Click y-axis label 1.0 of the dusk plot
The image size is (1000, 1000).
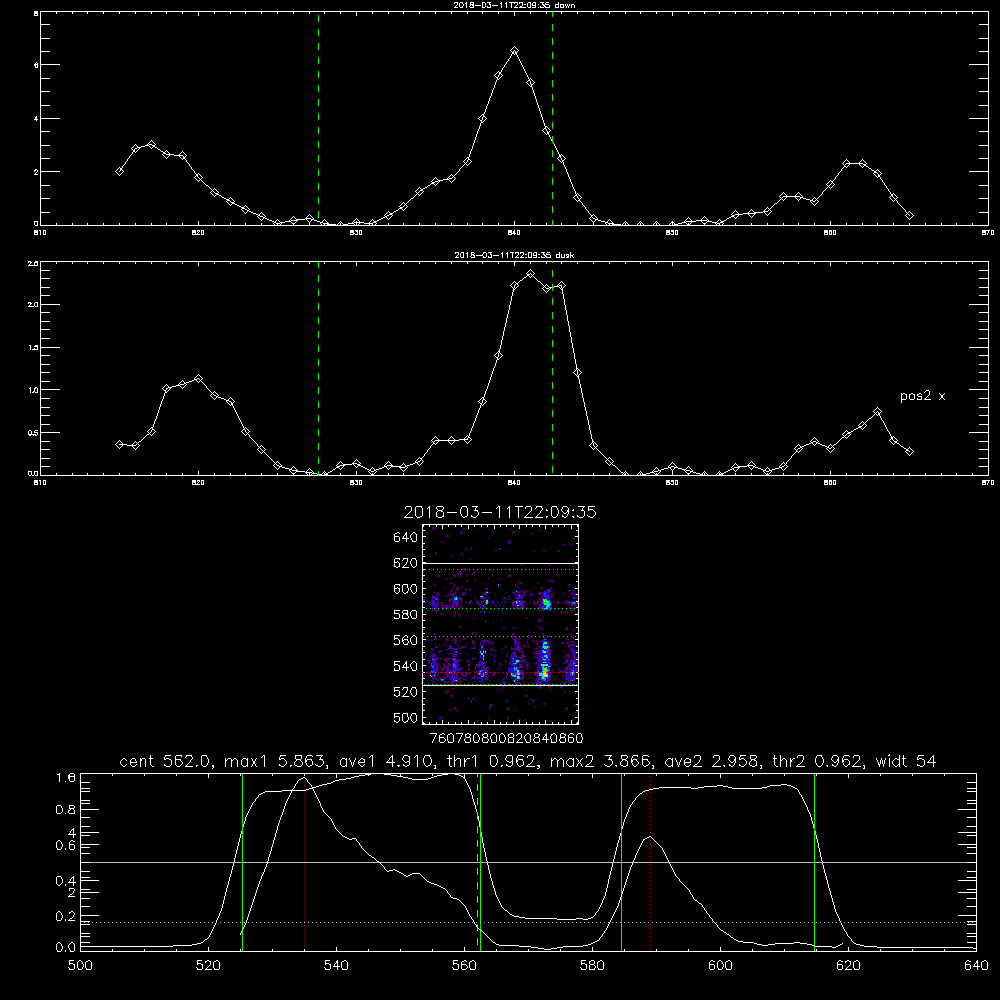click(x=33, y=390)
